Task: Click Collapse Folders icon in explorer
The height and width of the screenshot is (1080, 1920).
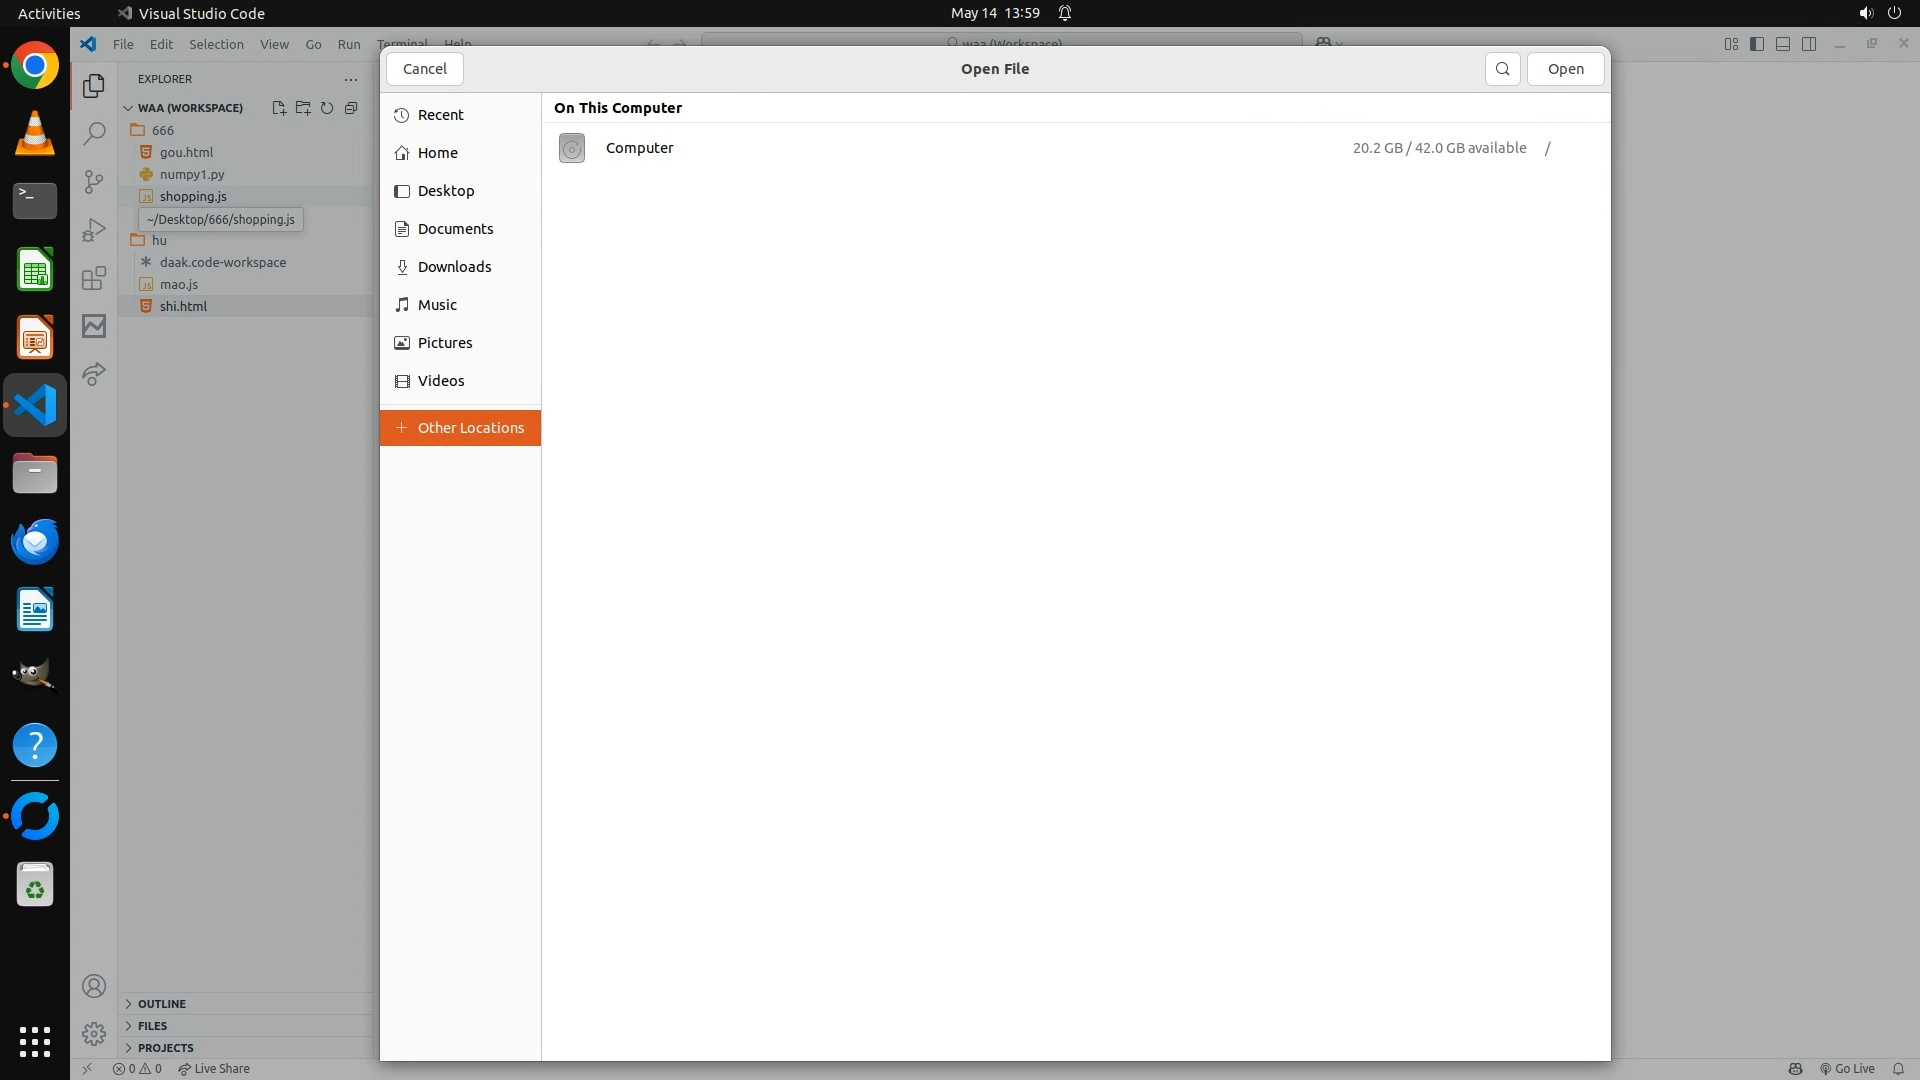Action: 351,108
